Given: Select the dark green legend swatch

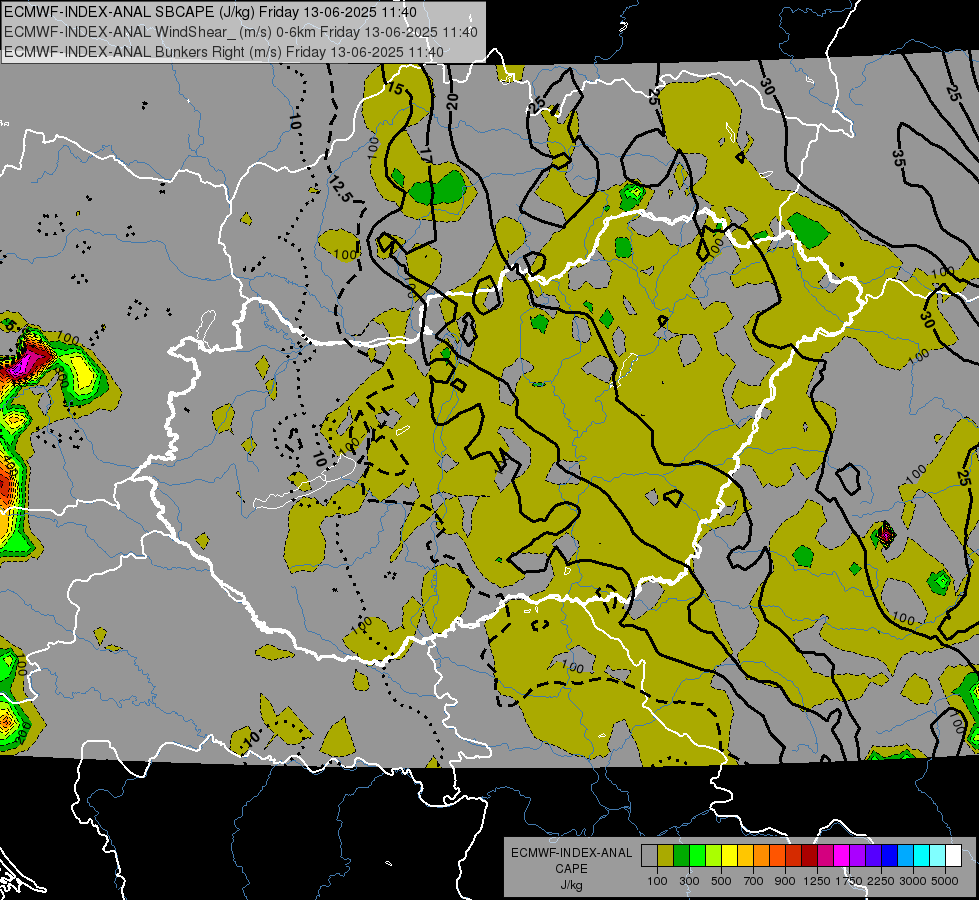Looking at the screenshot, I should tap(681, 856).
